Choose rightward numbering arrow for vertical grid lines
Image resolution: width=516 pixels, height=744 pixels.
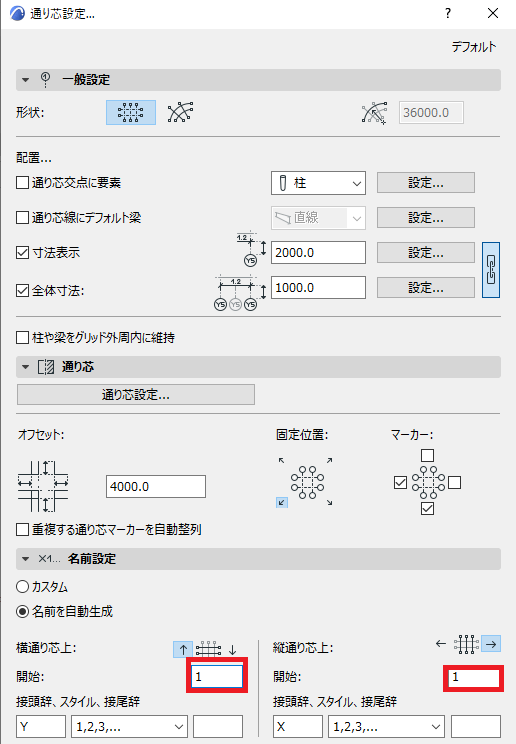click(491, 644)
